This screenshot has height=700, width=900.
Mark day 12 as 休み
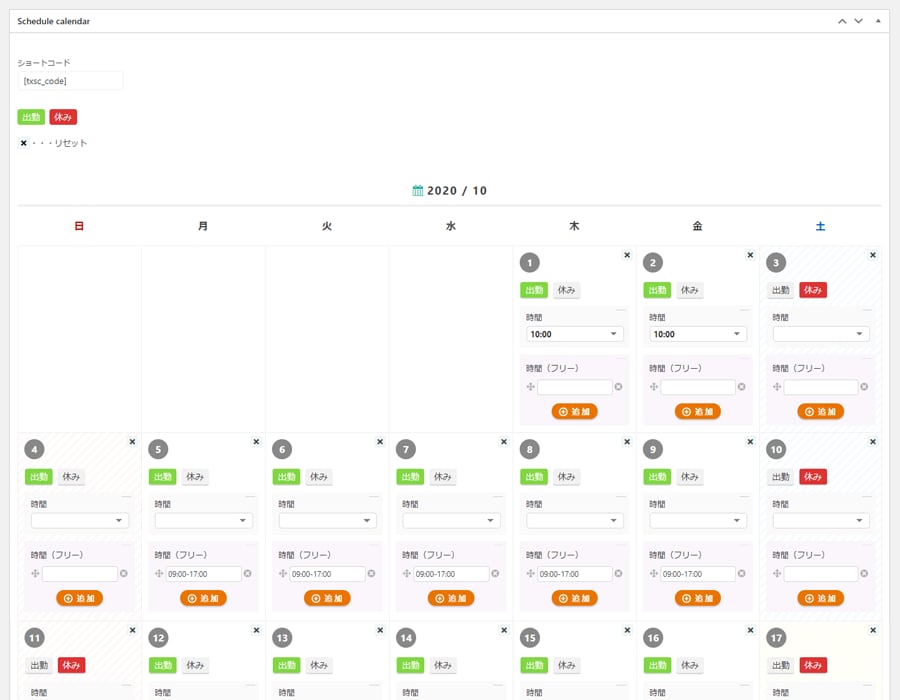point(195,666)
